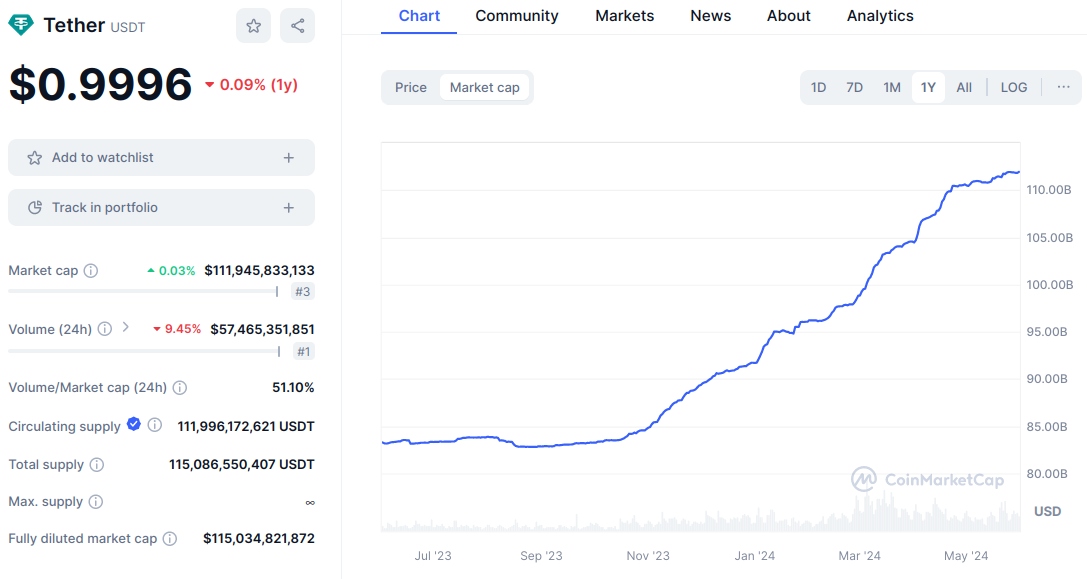
Task: Click the 115,086,550,407 USDT total supply
Action: pyautogui.click(x=242, y=465)
